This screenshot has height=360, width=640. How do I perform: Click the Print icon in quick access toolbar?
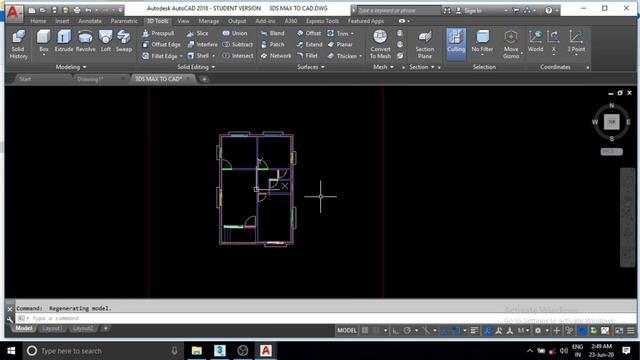(x=77, y=10)
